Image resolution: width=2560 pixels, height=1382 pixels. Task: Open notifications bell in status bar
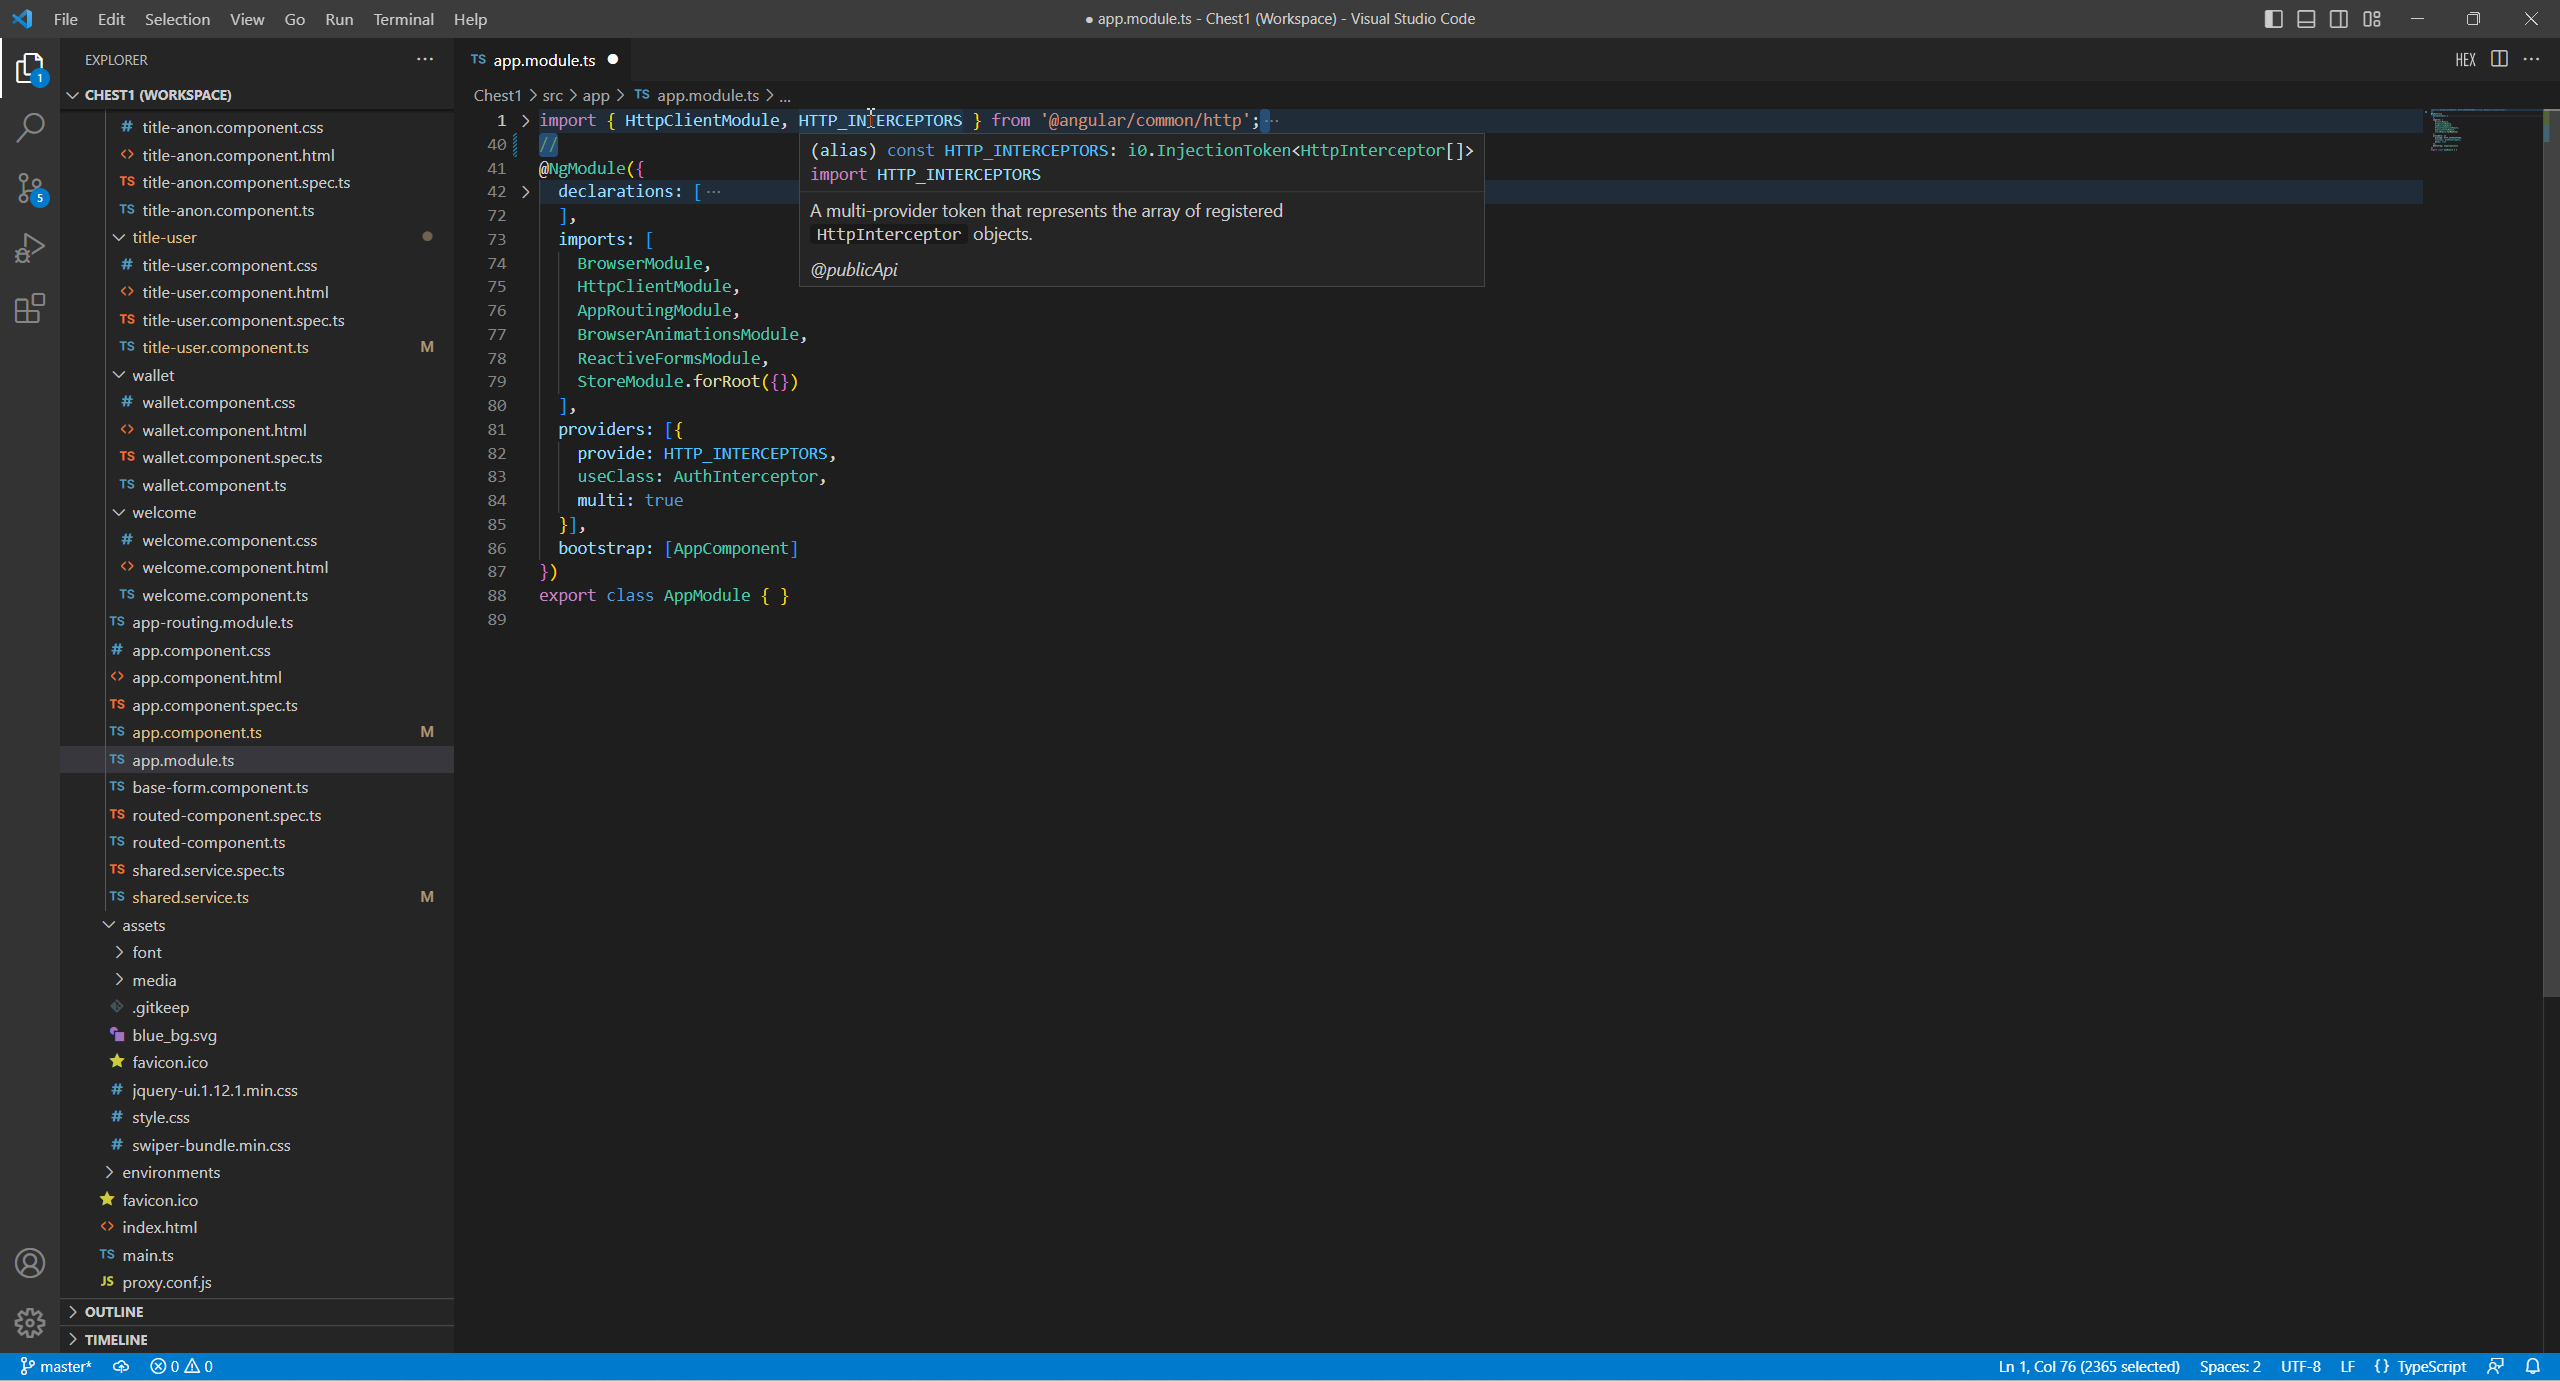(x=2533, y=1366)
